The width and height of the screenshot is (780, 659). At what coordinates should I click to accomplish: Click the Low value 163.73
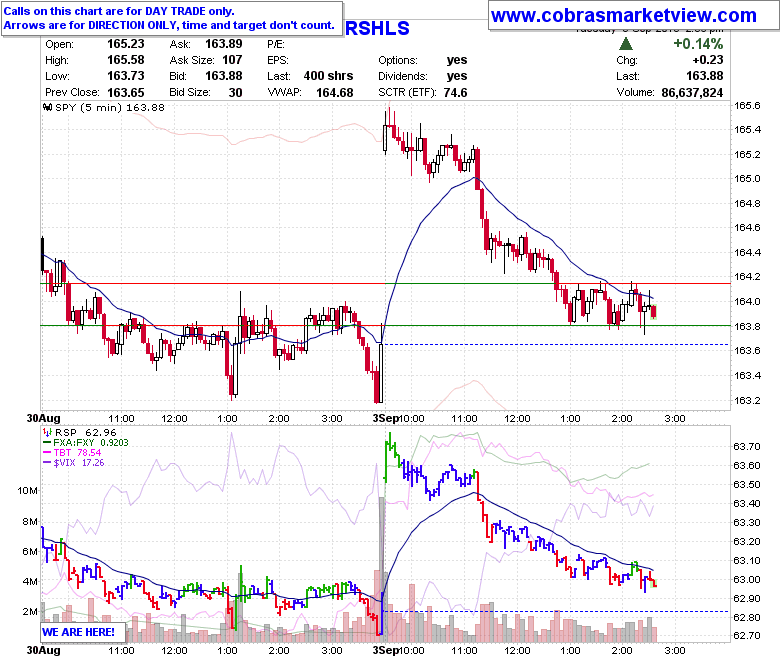(125, 76)
